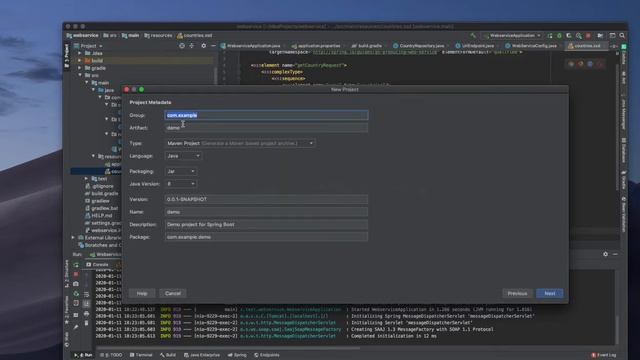
Task: Click the expand/collapse all icon in Project panel
Action: pos(192,46)
